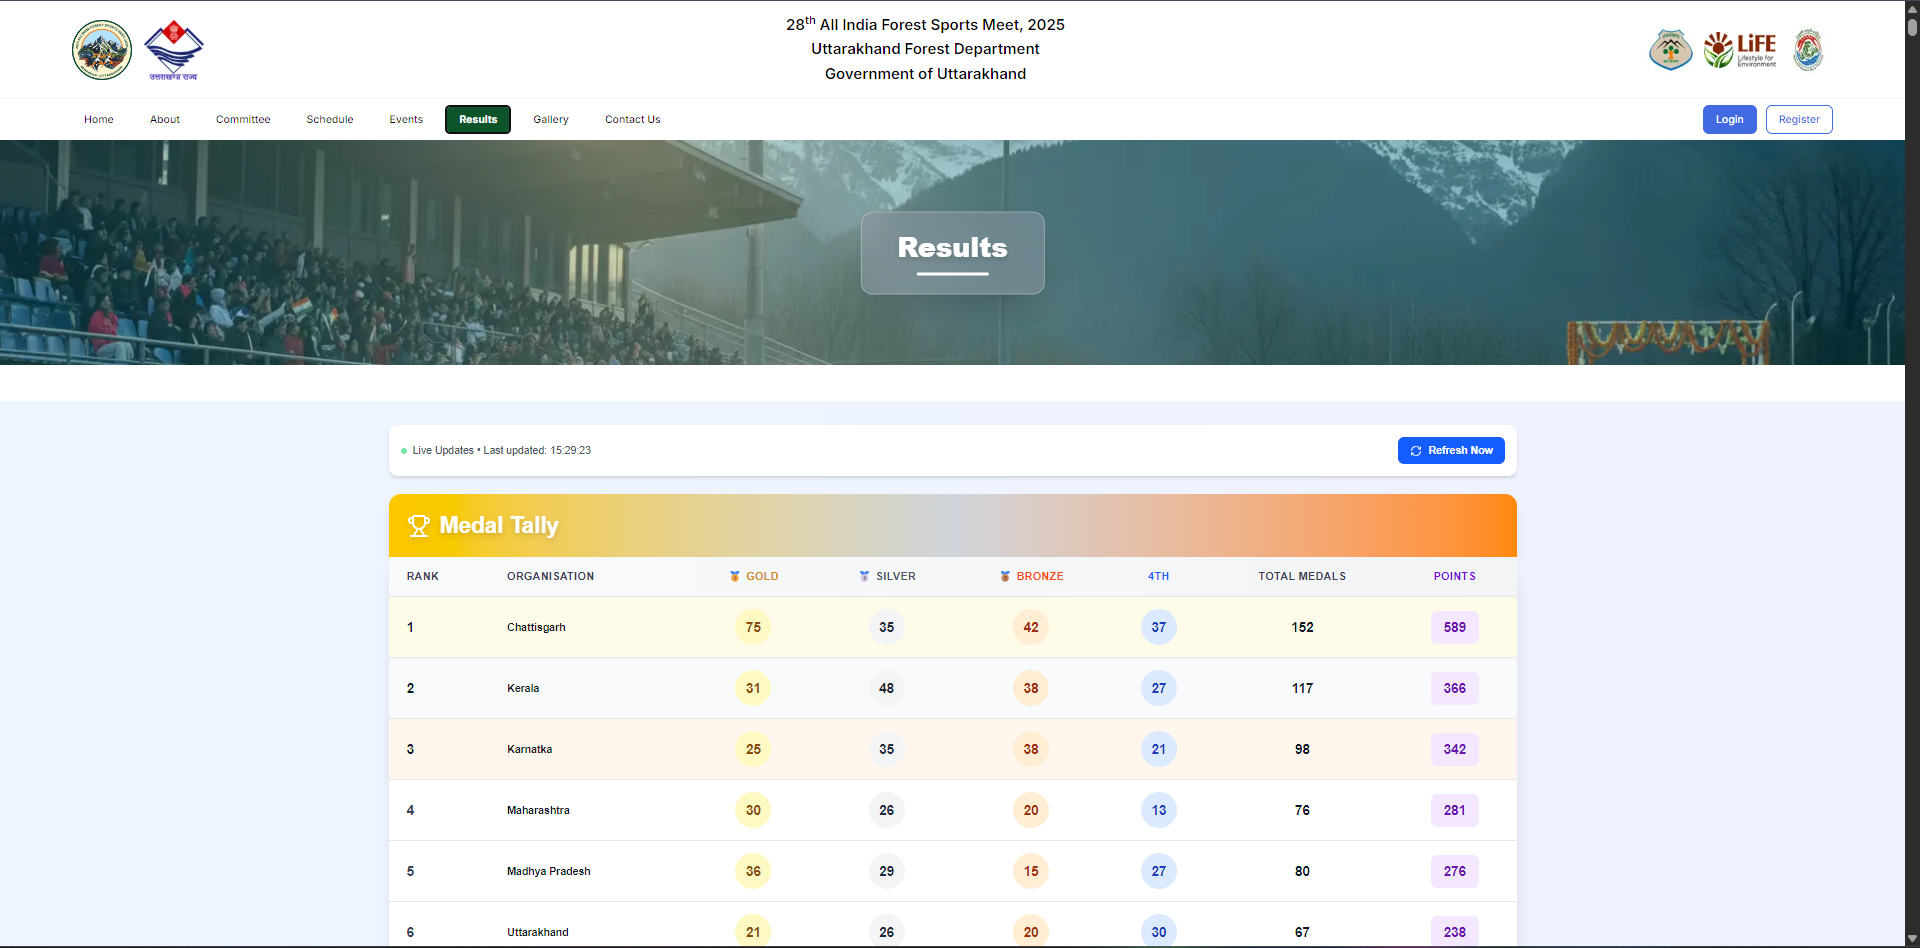This screenshot has width=1920, height=948.
Task: Click Karnataka's points badge 342
Action: [x=1455, y=749]
